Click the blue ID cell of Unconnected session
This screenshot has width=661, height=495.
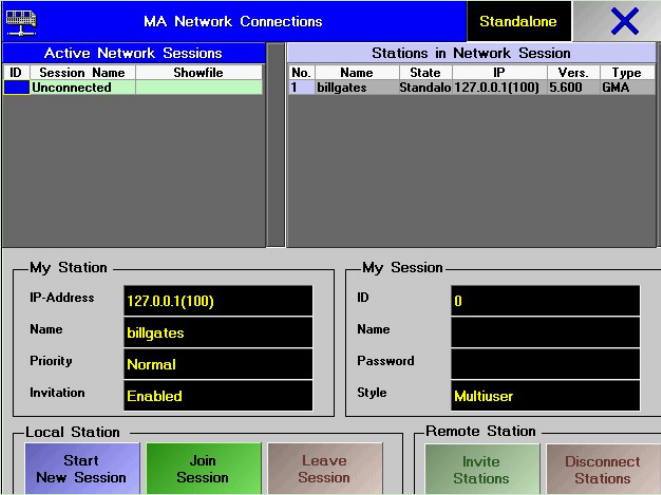pos(17,88)
